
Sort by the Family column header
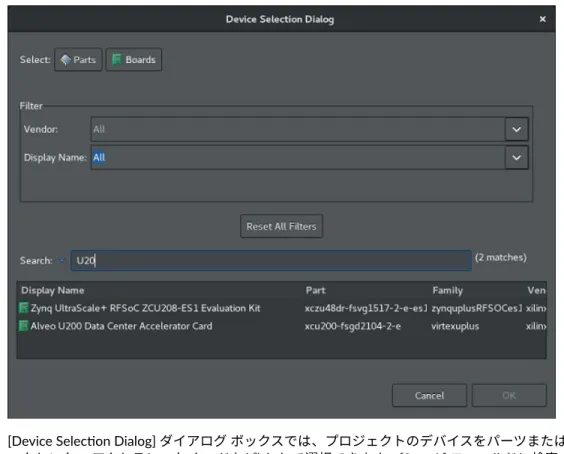[447, 291]
